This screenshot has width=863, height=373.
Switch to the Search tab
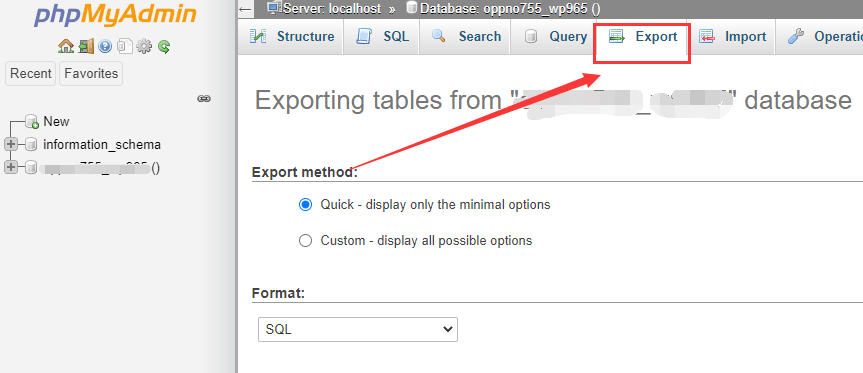pos(466,37)
